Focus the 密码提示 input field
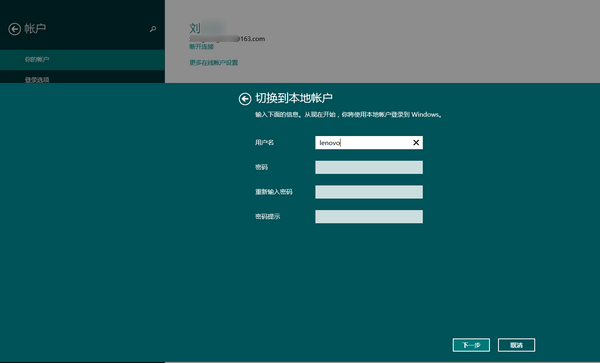Image resolution: width=600 pixels, height=363 pixels. pos(369,216)
